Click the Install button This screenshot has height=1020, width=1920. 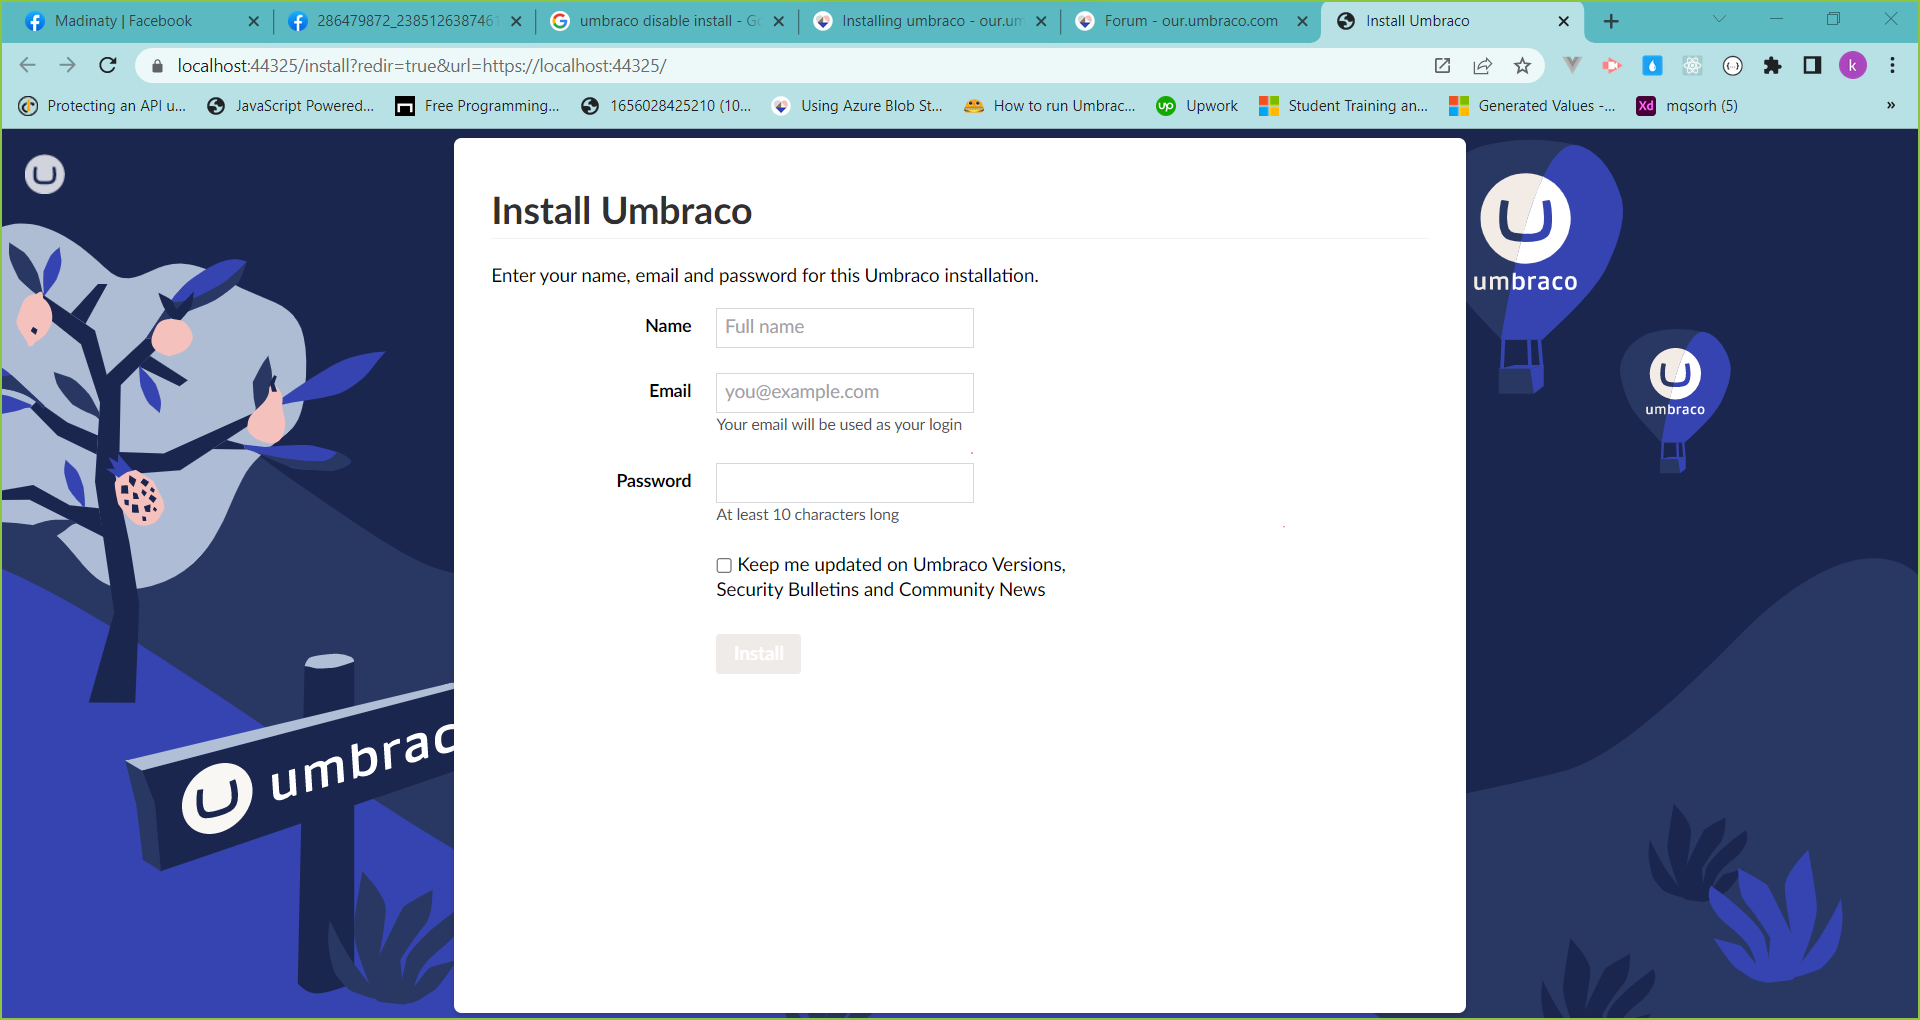[x=758, y=654]
